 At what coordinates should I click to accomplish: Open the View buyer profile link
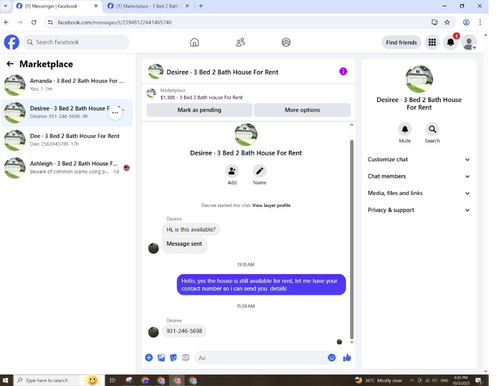pos(271,205)
